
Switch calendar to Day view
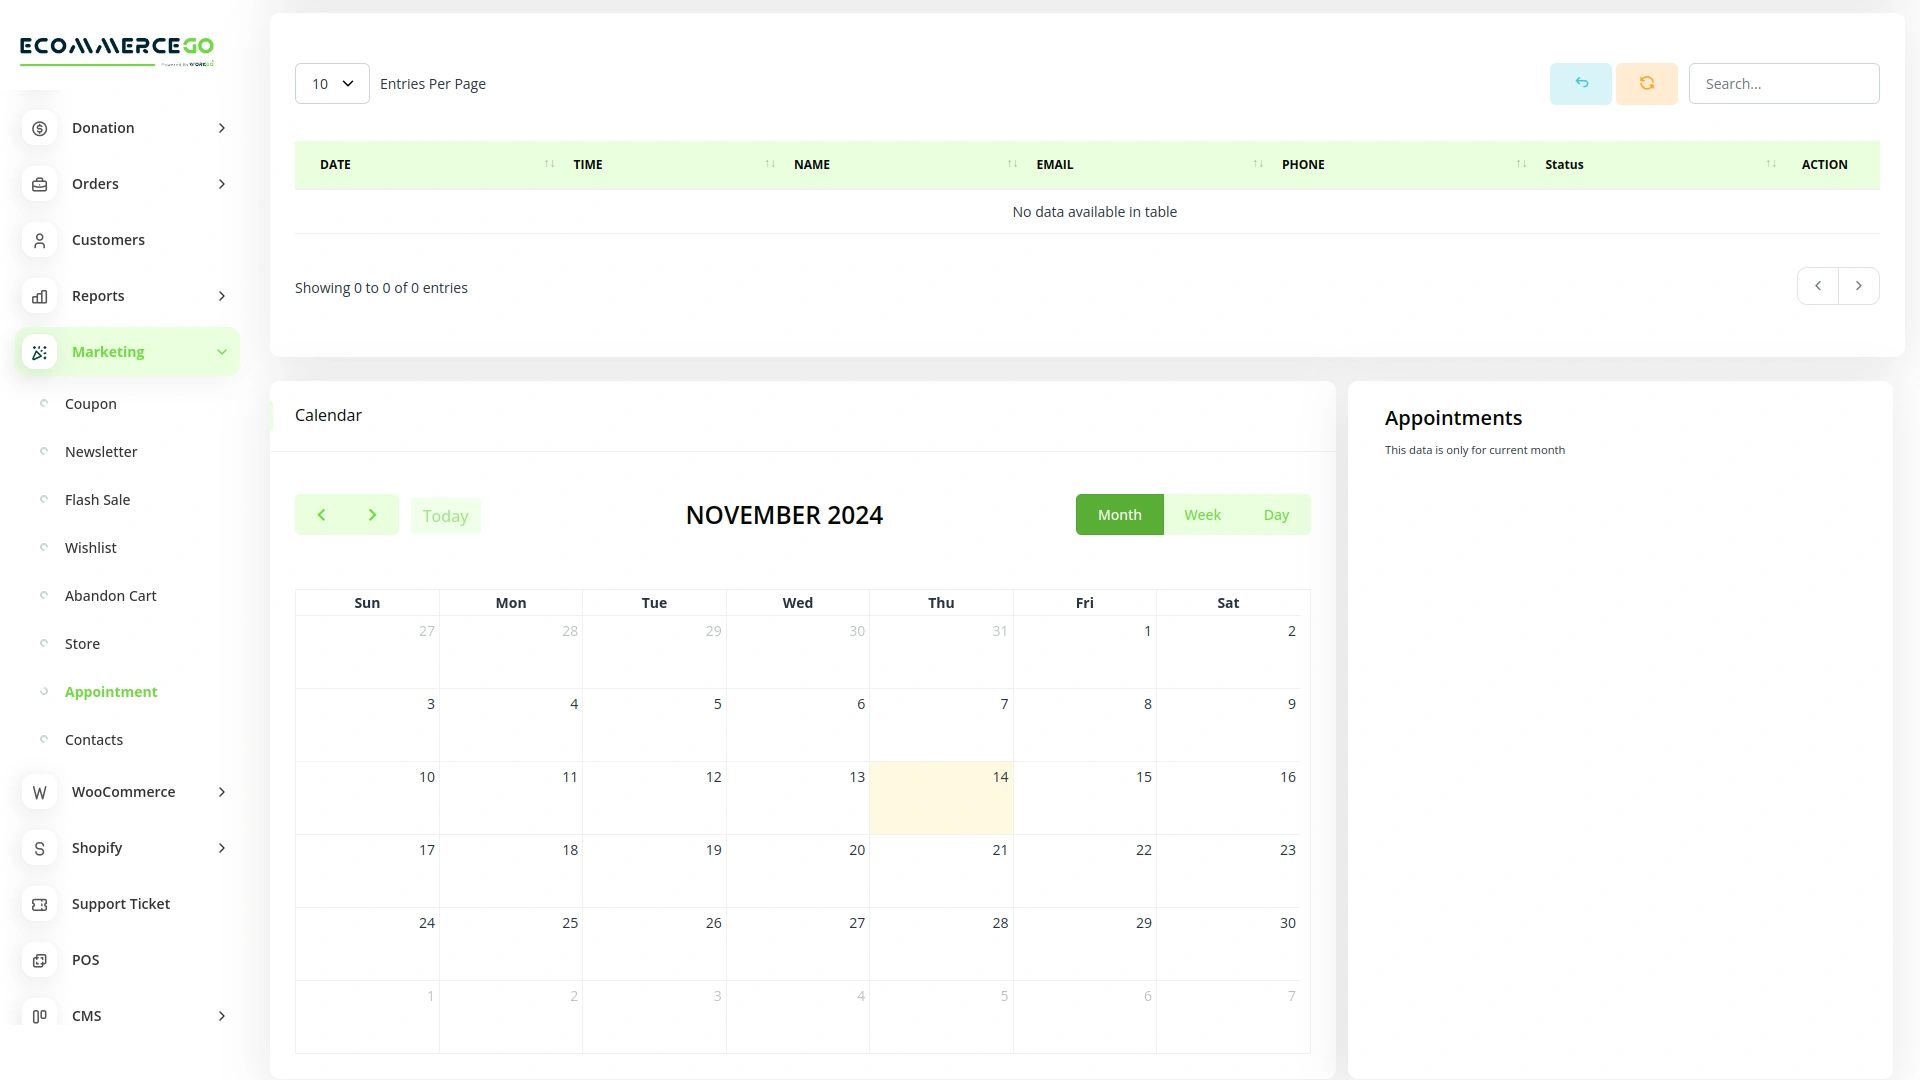tap(1276, 514)
